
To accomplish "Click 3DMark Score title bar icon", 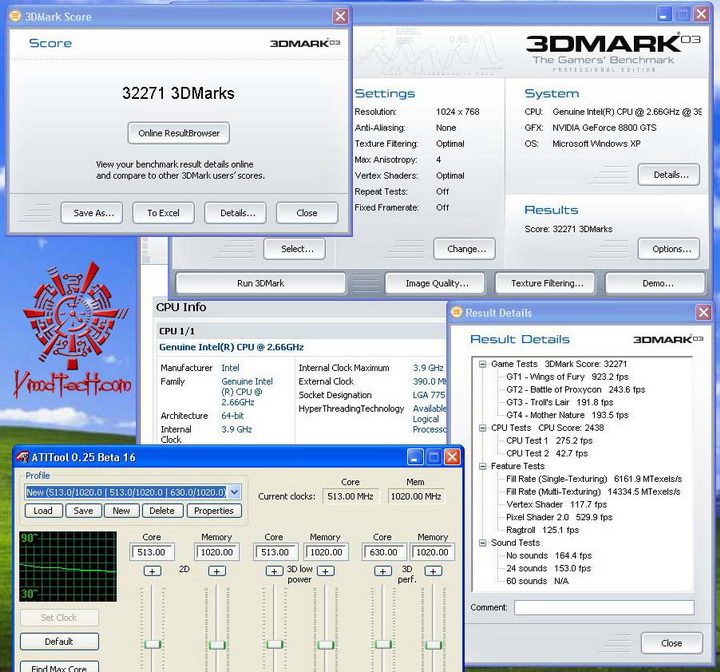I will (x=15, y=17).
